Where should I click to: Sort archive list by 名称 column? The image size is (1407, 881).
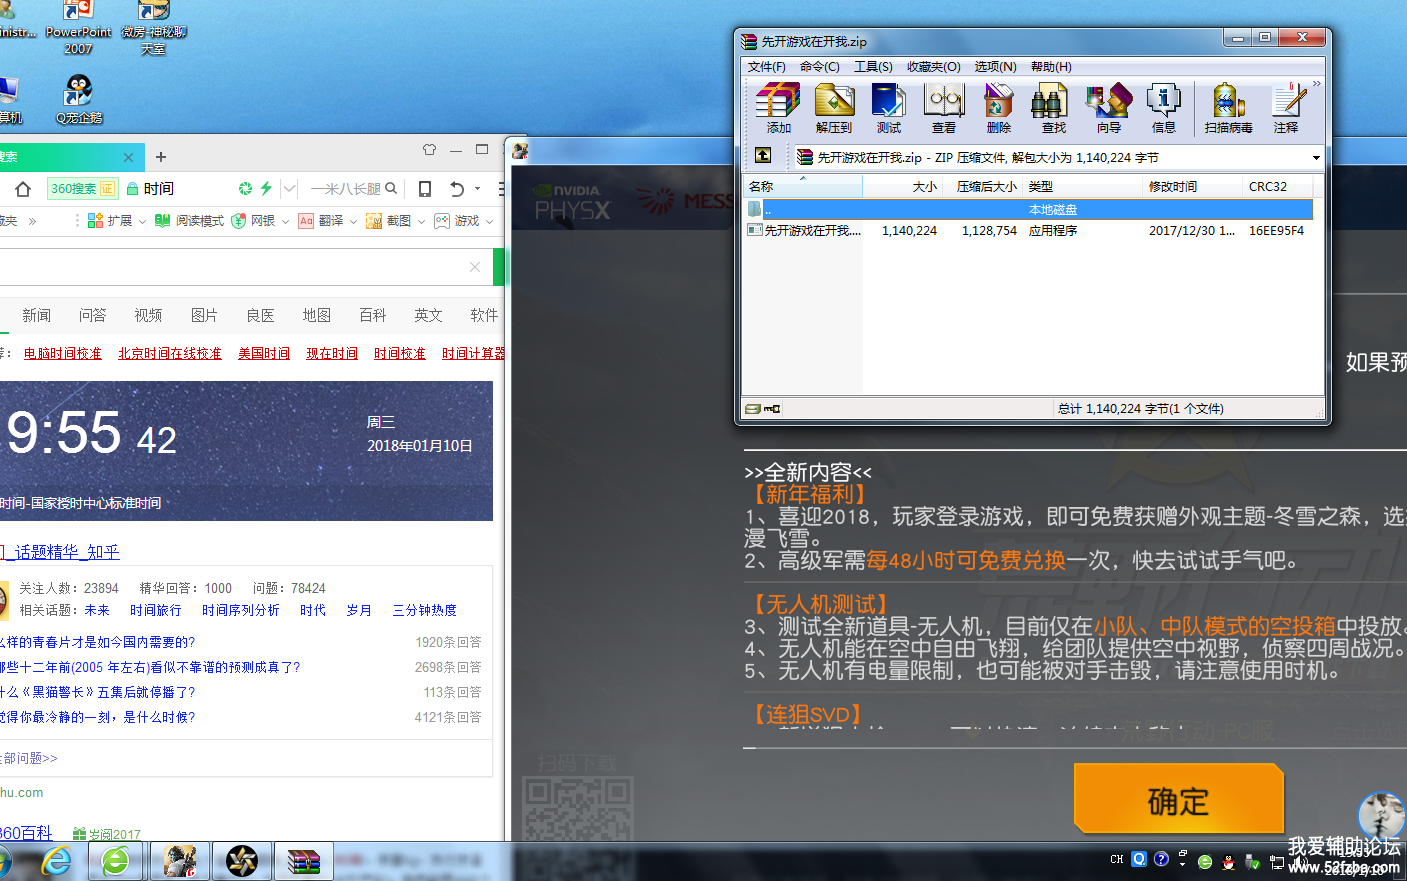point(802,187)
